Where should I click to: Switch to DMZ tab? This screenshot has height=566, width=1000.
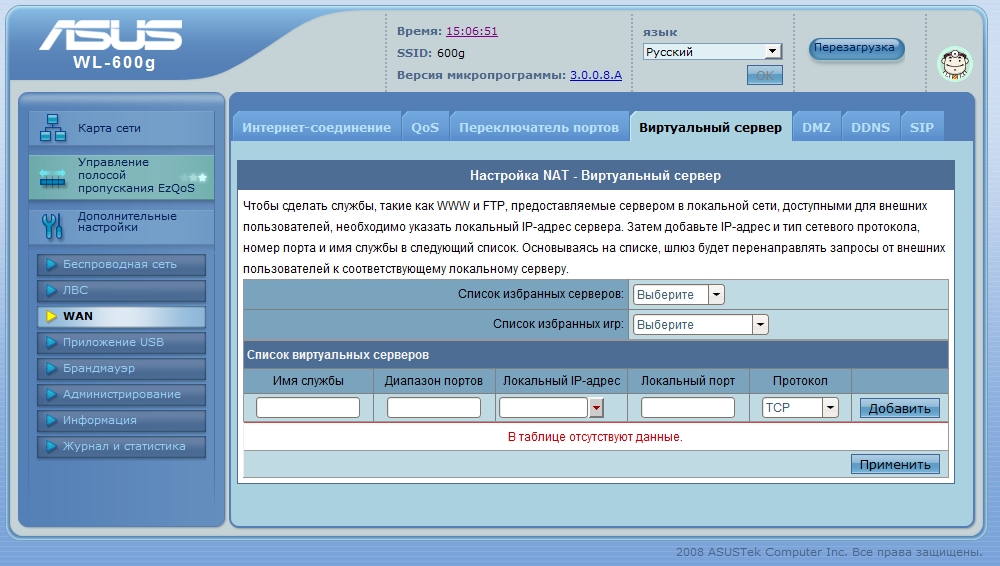coord(816,128)
